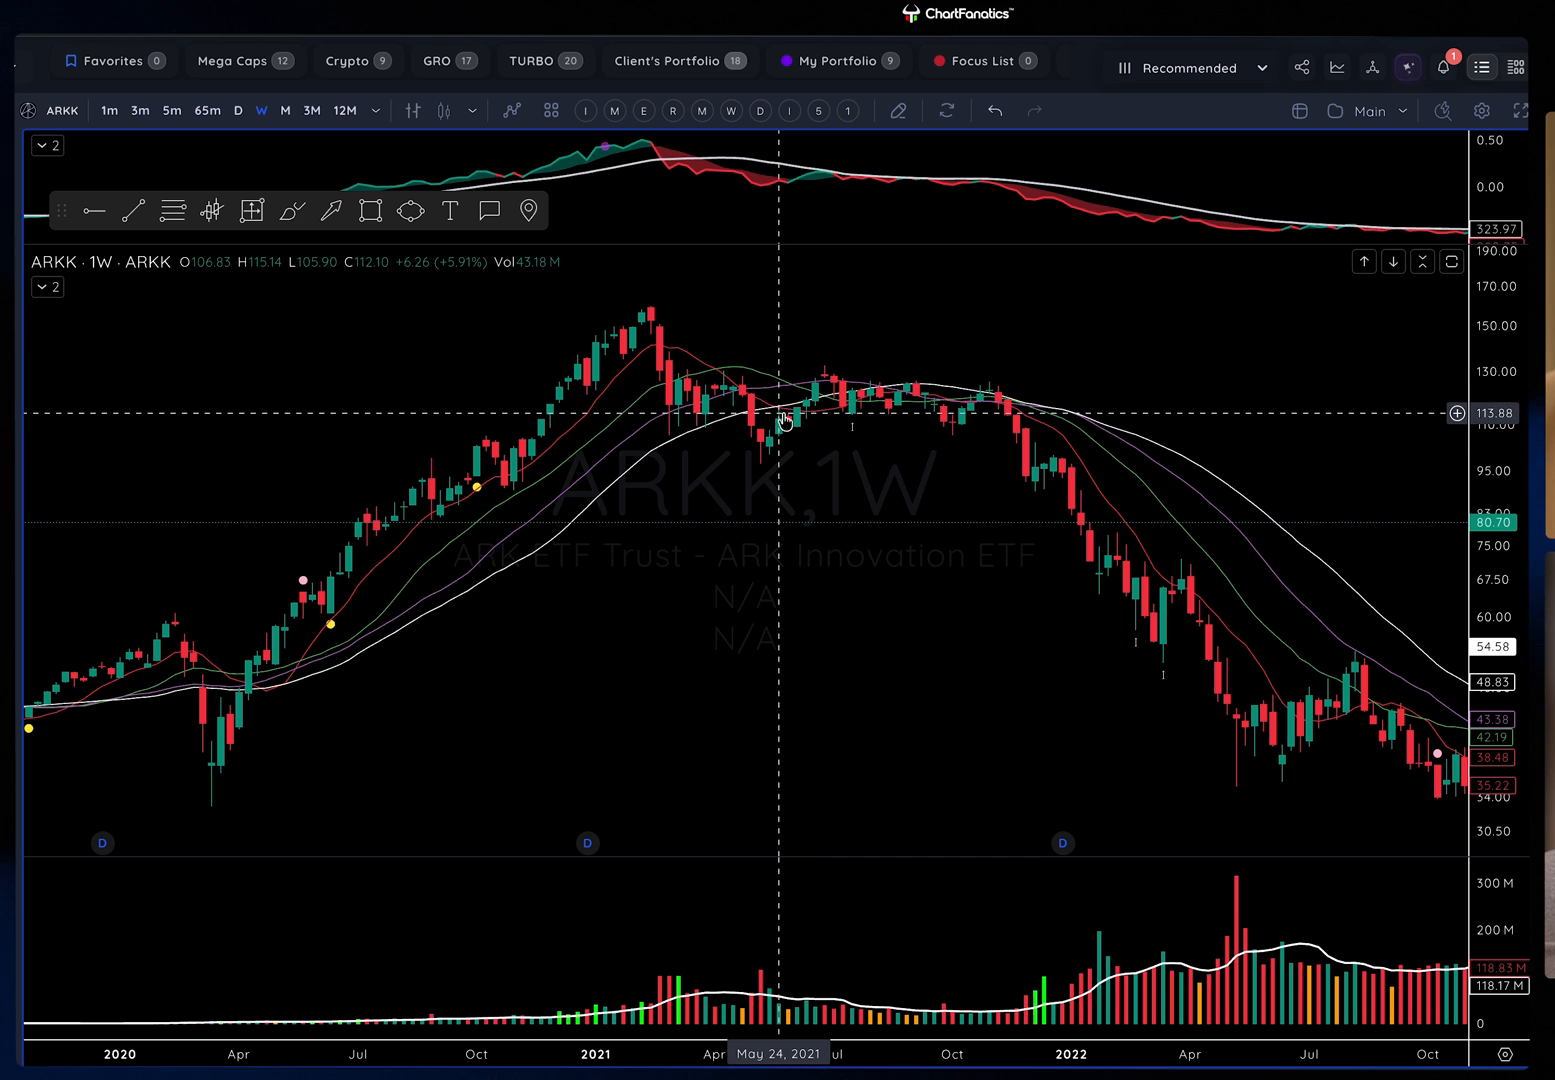Redo the chart action
The image size is (1555, 1080).
1035,111
